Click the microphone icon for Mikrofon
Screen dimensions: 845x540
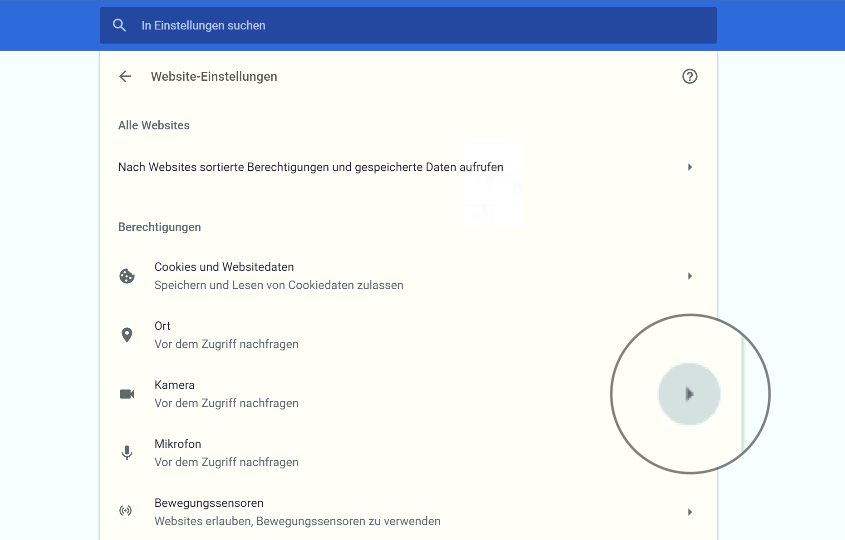point(127,453)
